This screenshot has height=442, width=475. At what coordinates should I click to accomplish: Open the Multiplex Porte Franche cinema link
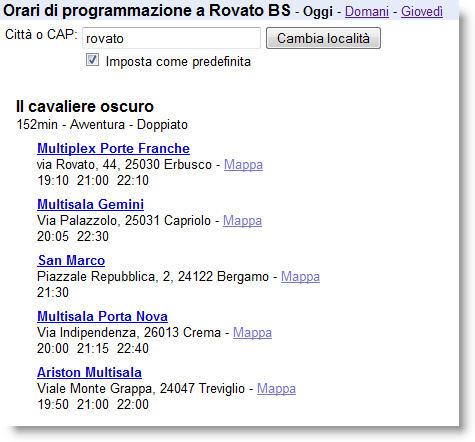[x=113, y=148]
